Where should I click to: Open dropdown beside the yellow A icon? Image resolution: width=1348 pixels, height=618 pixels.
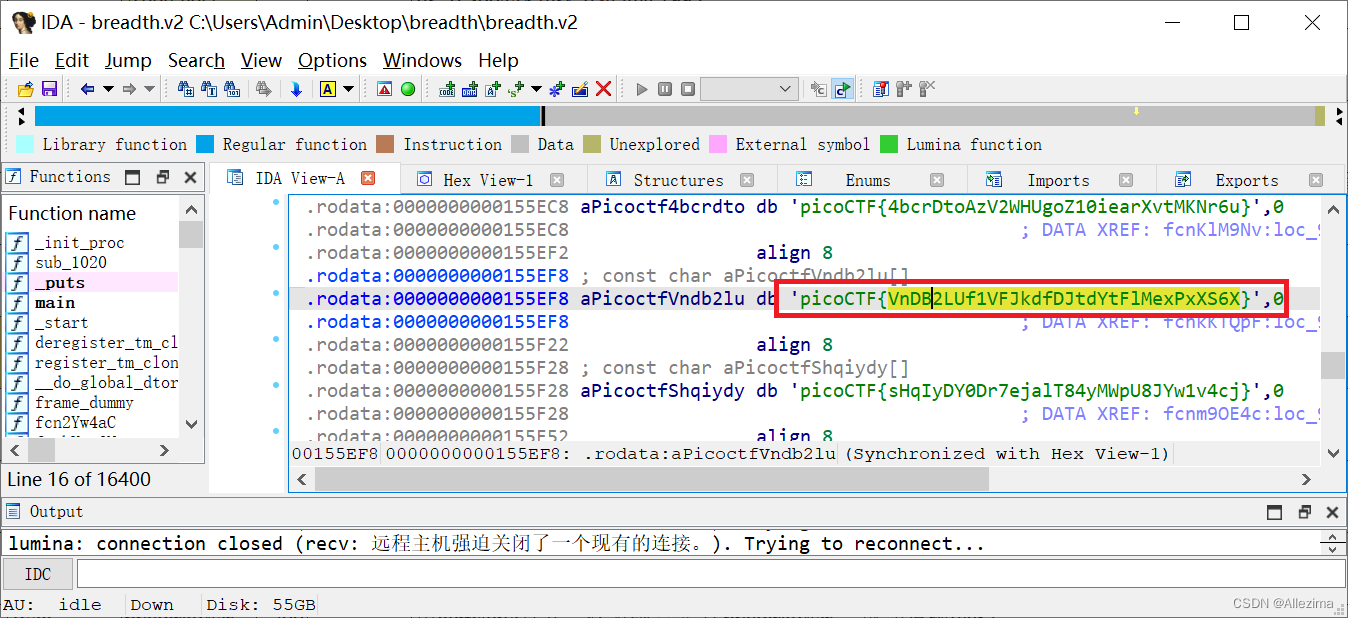pos(348,89)
